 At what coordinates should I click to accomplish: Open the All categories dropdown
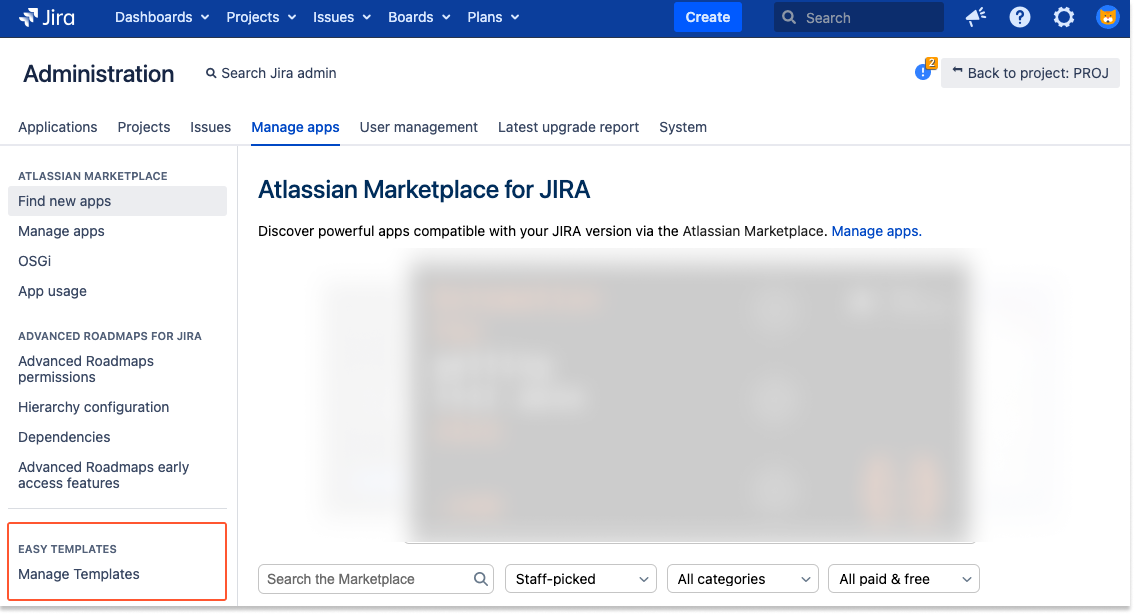tap(742, 579)
